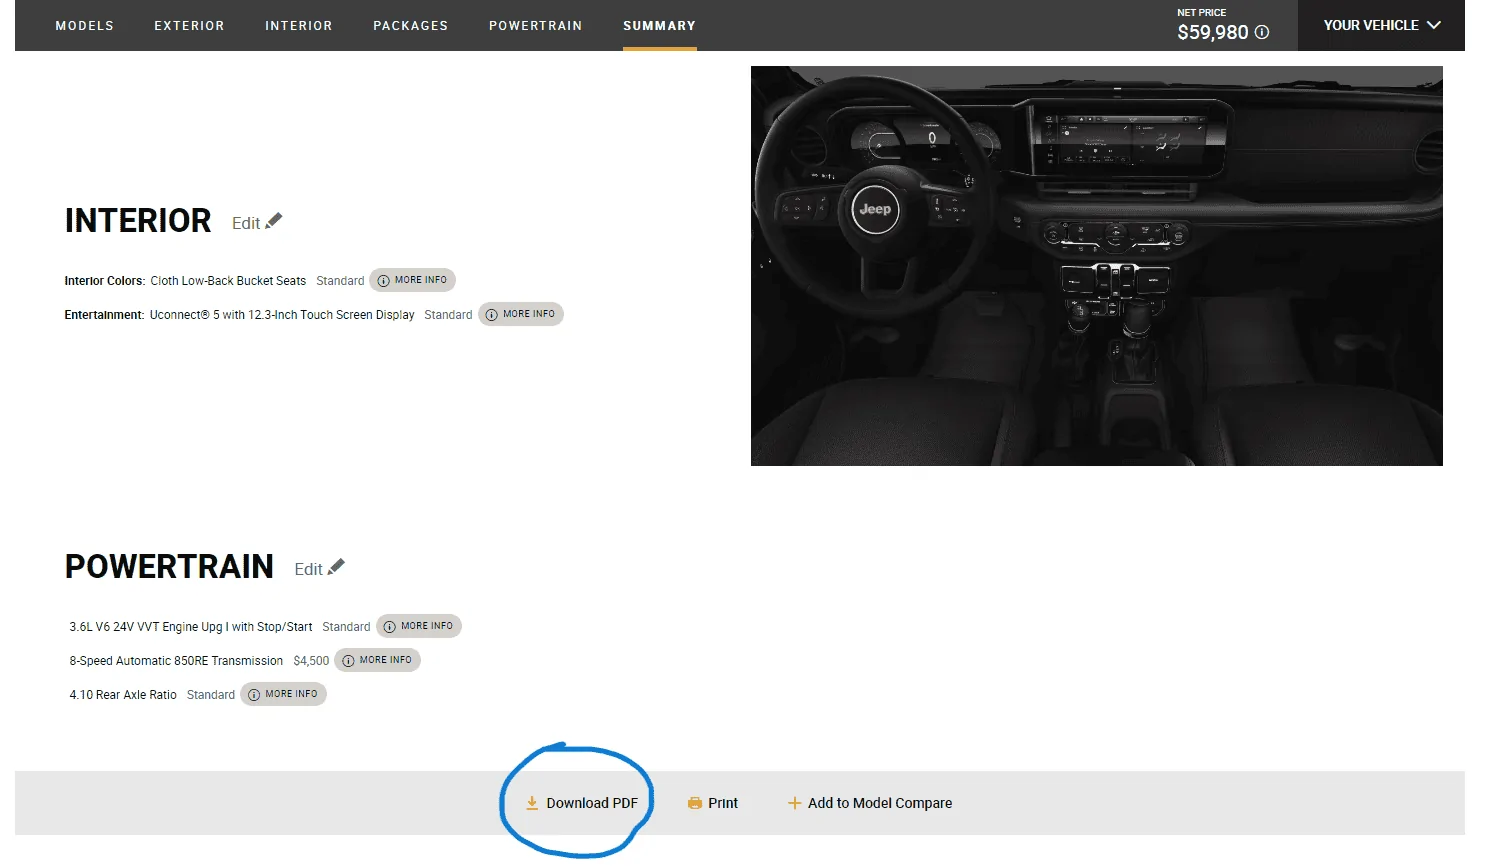This screenshot has width=1506, height=866.
Task: Click the Summary tab
Action: 659,26
